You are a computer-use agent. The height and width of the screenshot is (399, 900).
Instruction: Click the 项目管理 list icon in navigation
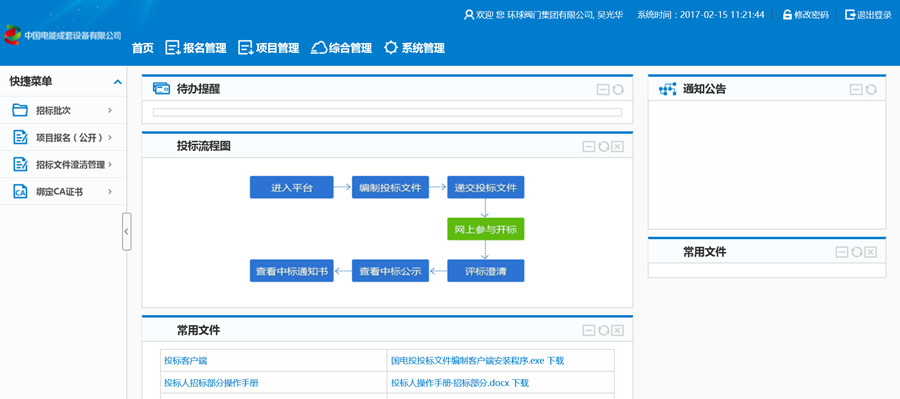[245, 48]
